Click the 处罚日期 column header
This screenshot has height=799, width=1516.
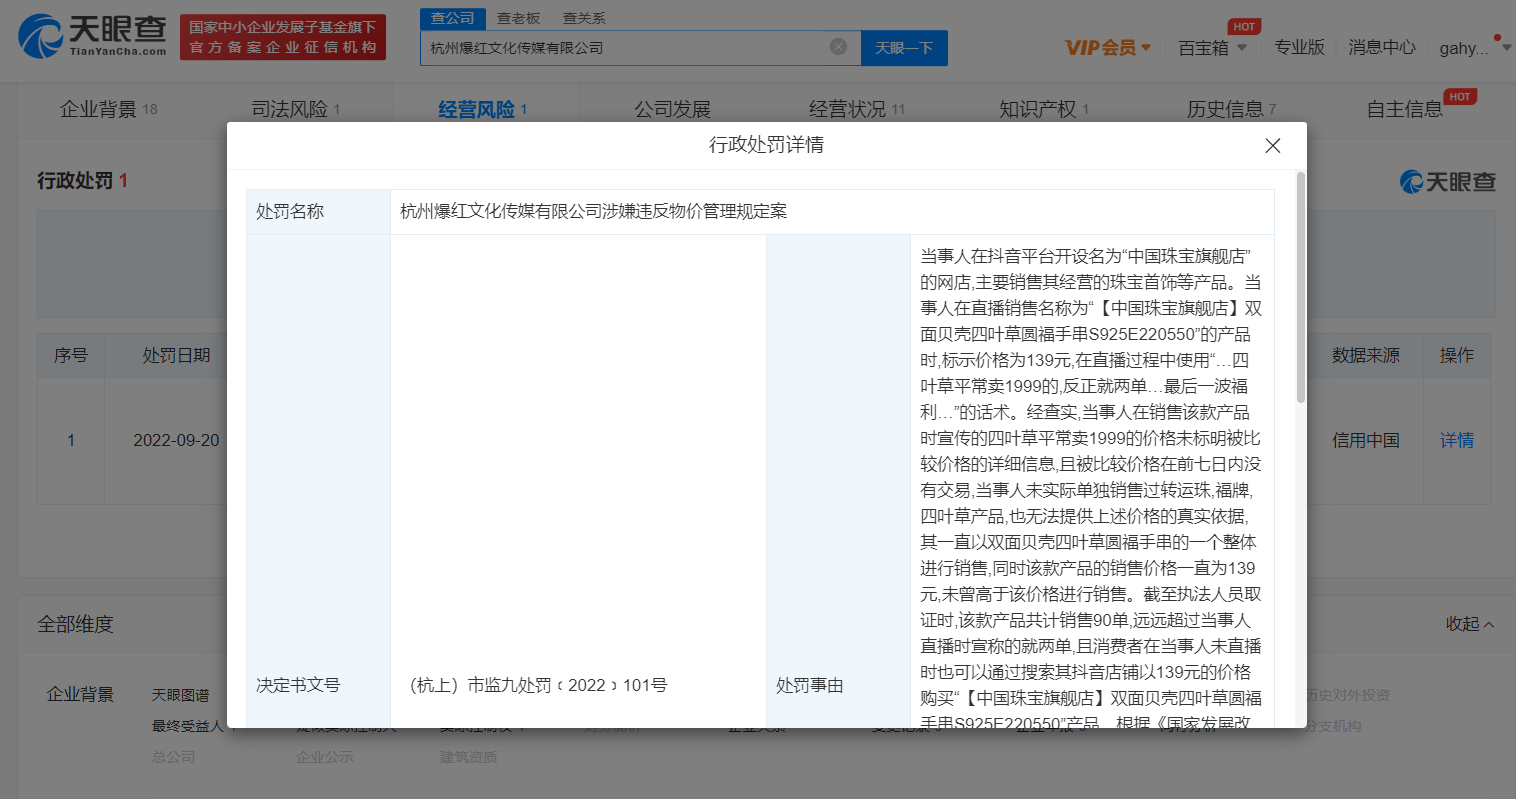176,356
